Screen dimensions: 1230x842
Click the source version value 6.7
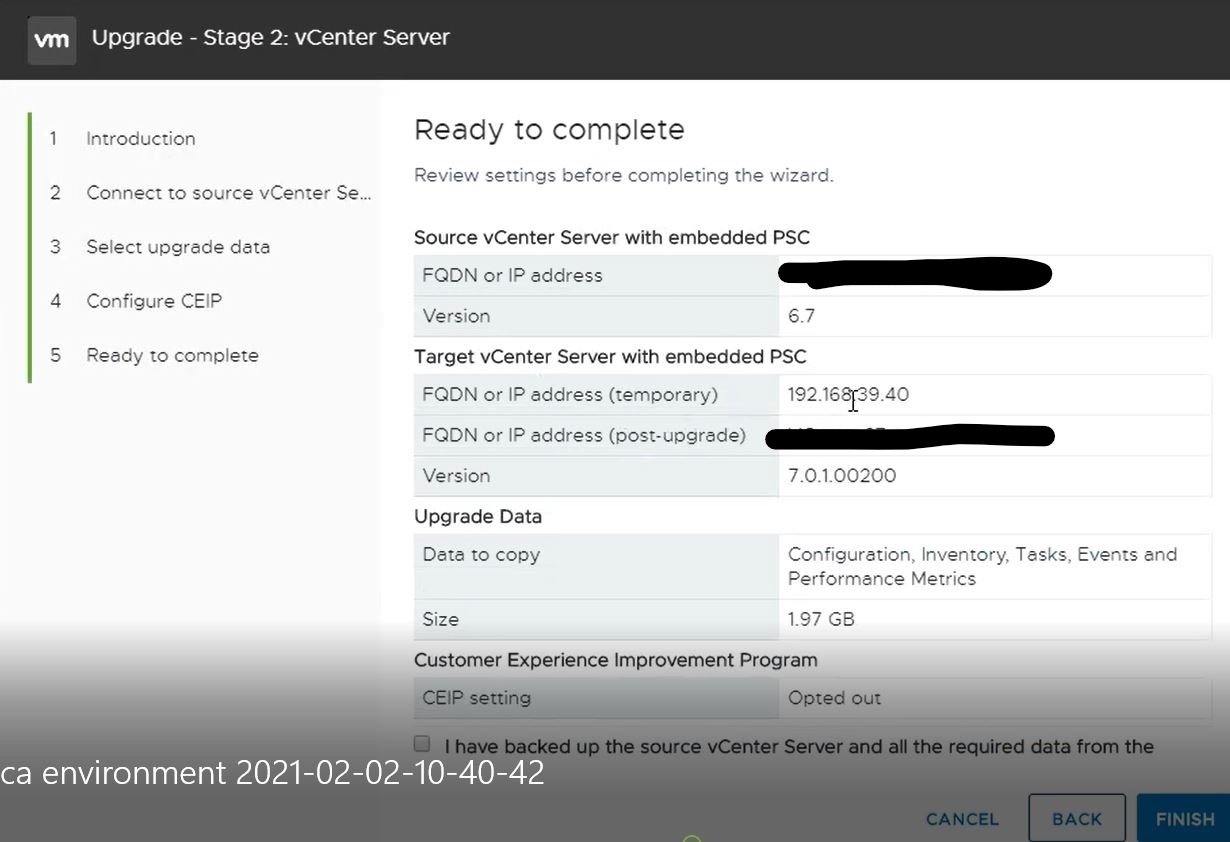[801, 316]
